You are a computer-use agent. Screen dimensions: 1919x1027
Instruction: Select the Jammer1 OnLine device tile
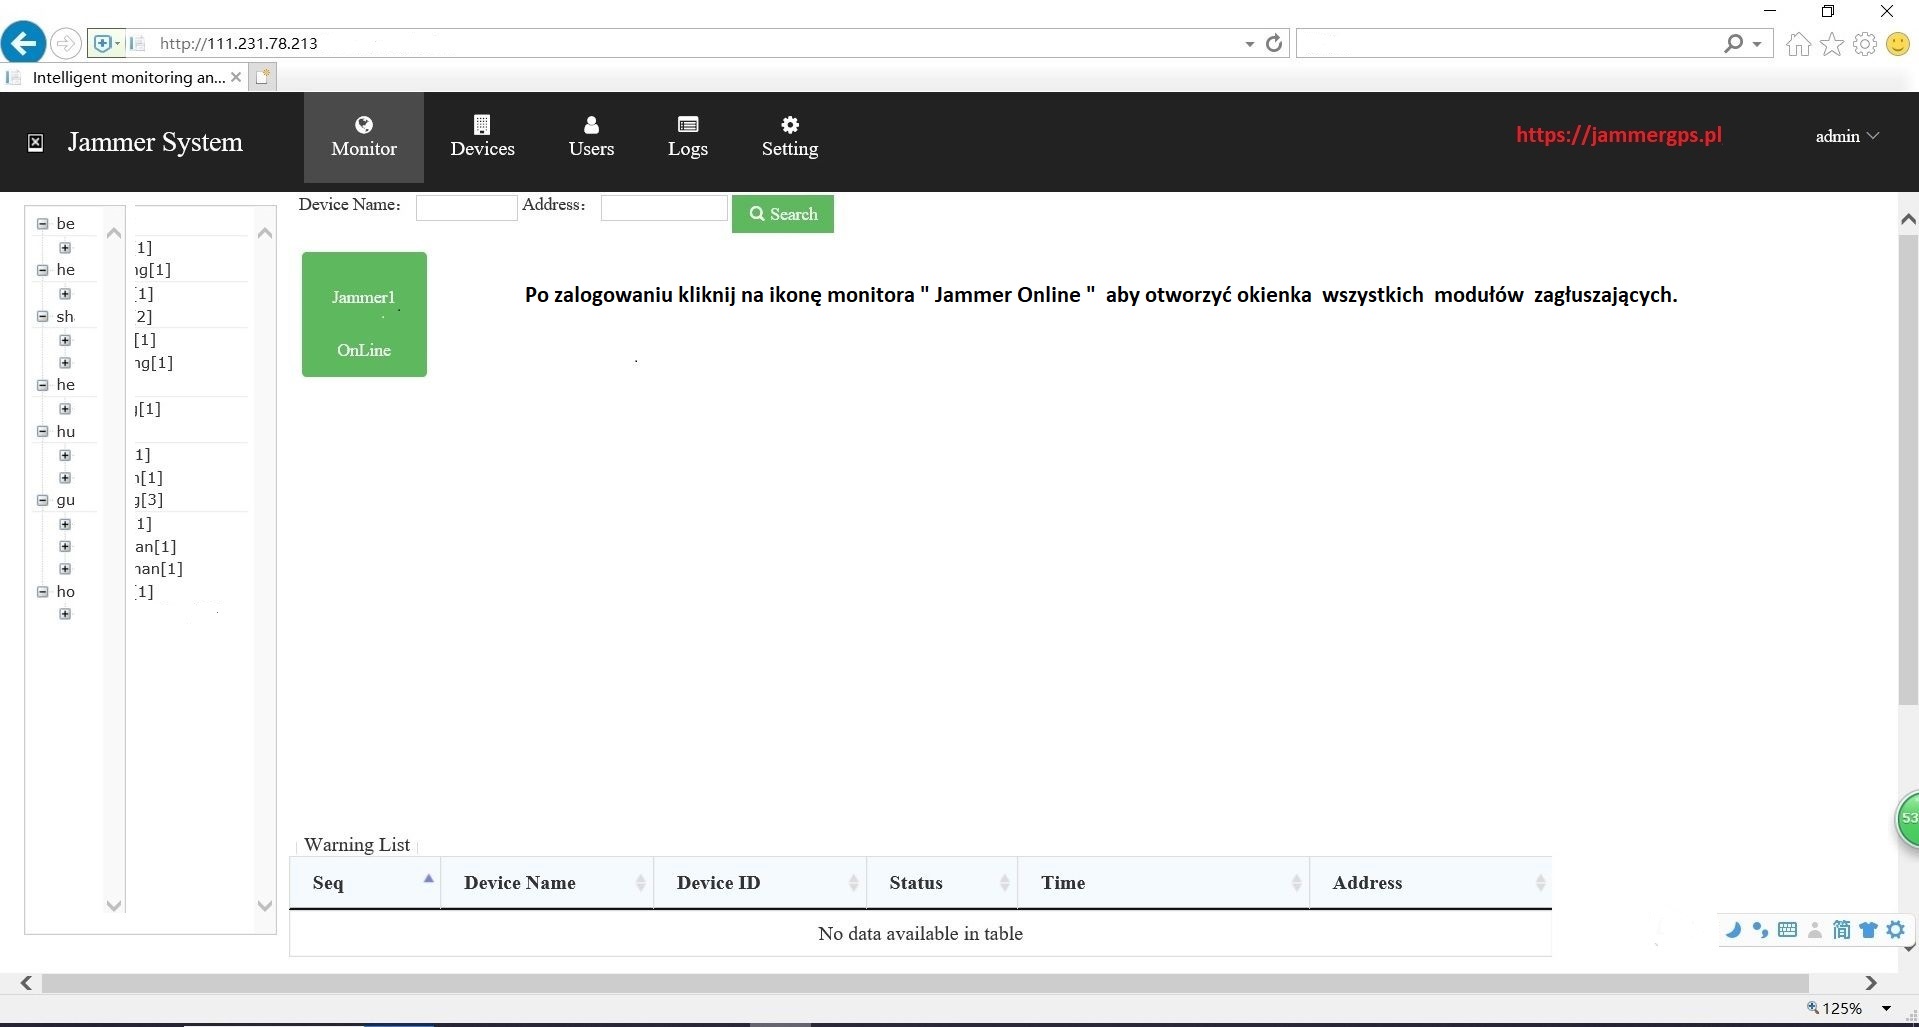point(364,314)
